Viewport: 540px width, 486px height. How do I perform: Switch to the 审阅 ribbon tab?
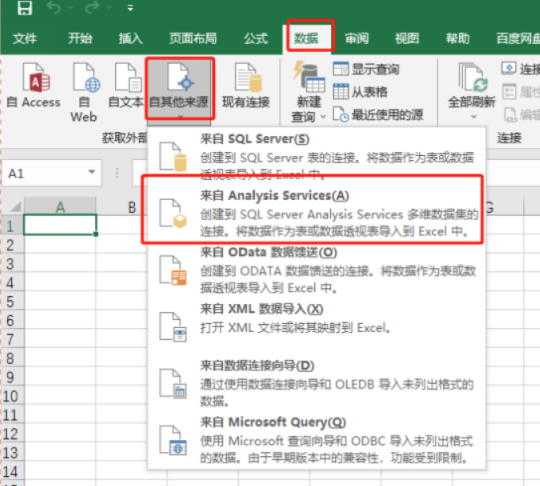[357, 38]
